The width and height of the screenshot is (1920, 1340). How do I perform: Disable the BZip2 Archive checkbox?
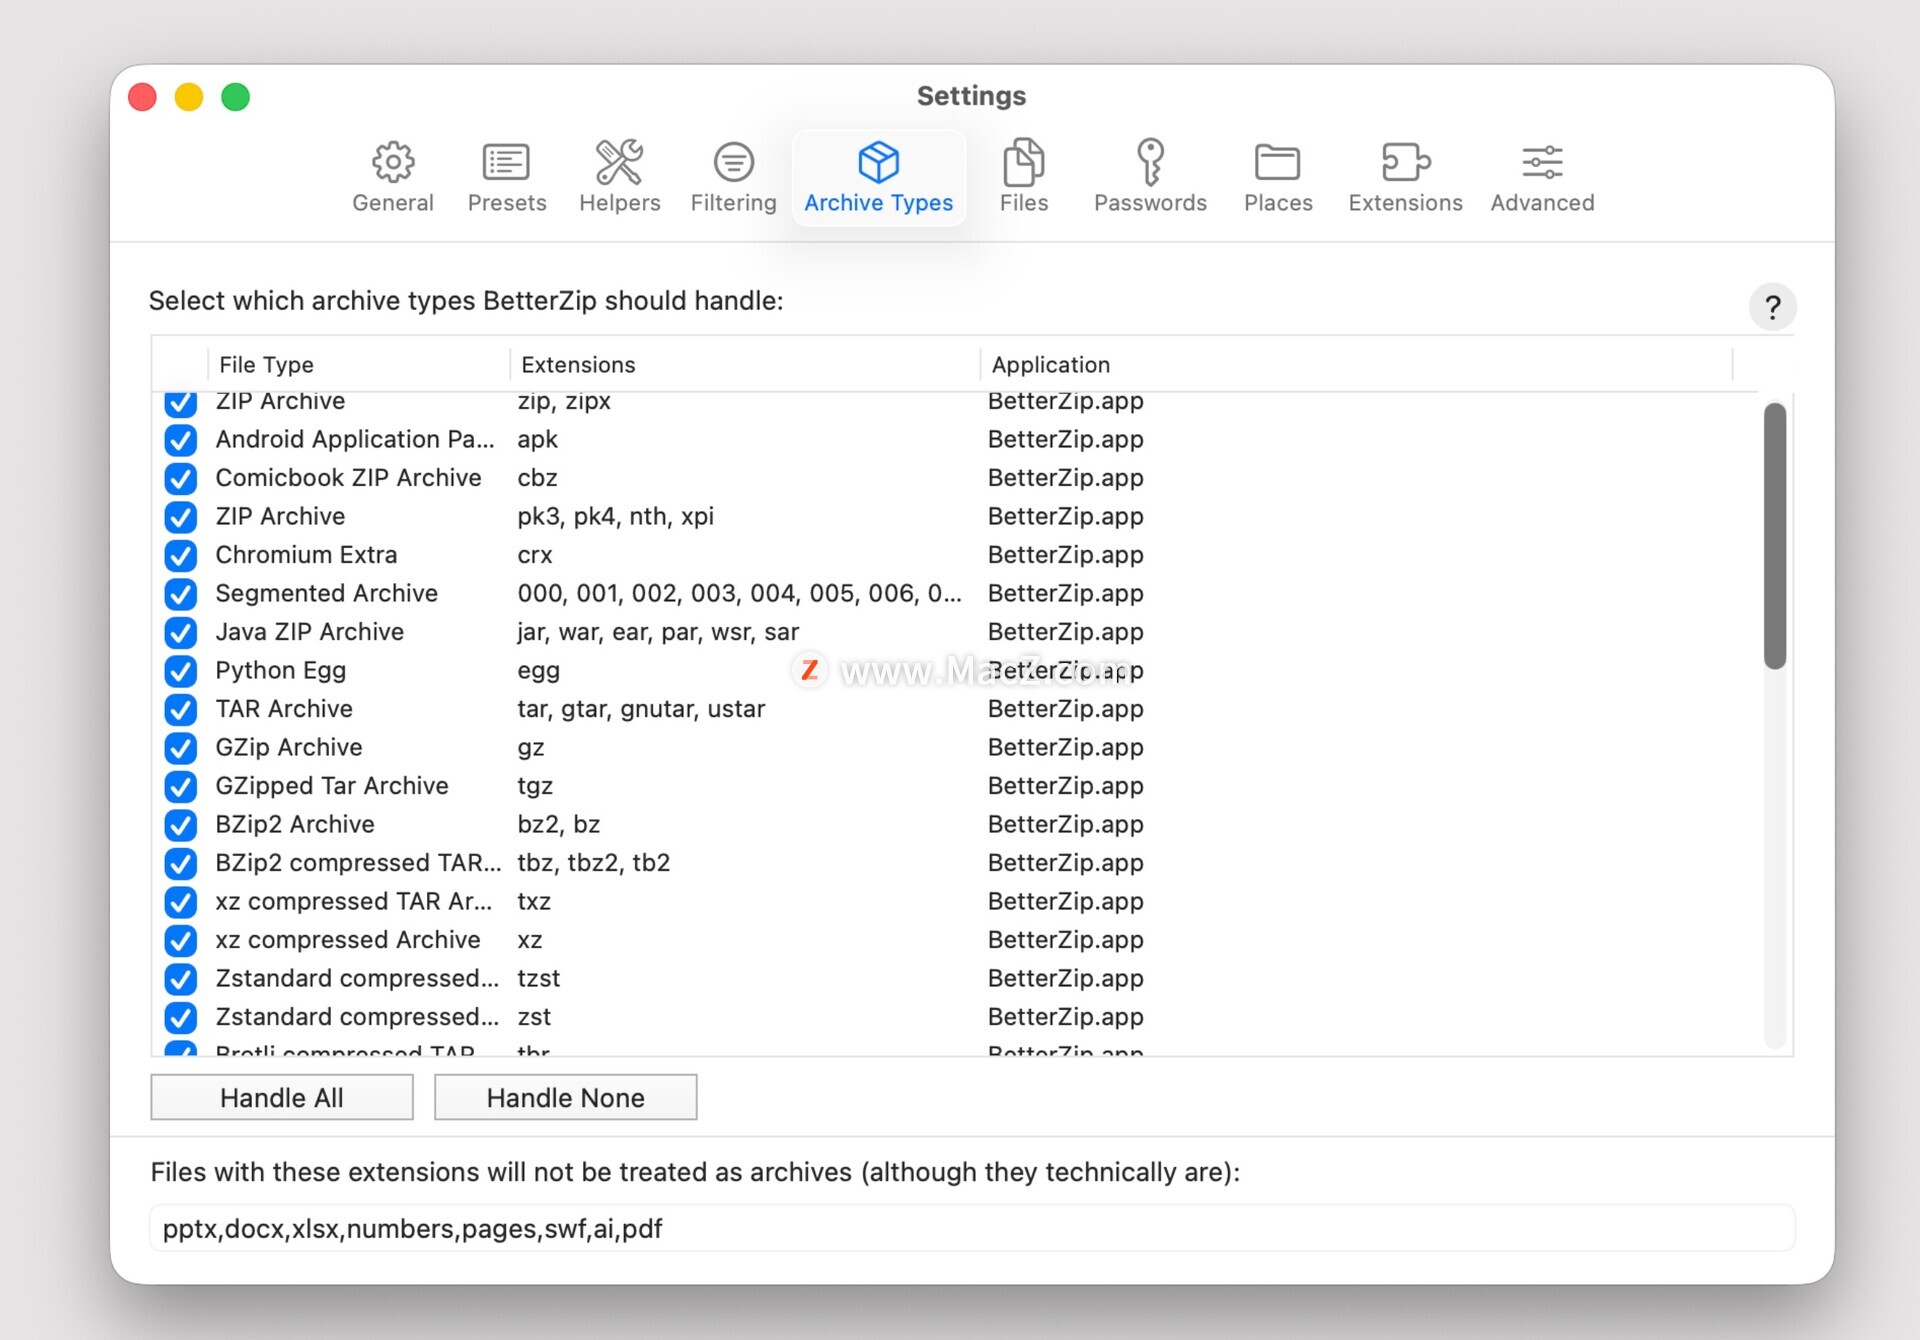click(181, 825)
